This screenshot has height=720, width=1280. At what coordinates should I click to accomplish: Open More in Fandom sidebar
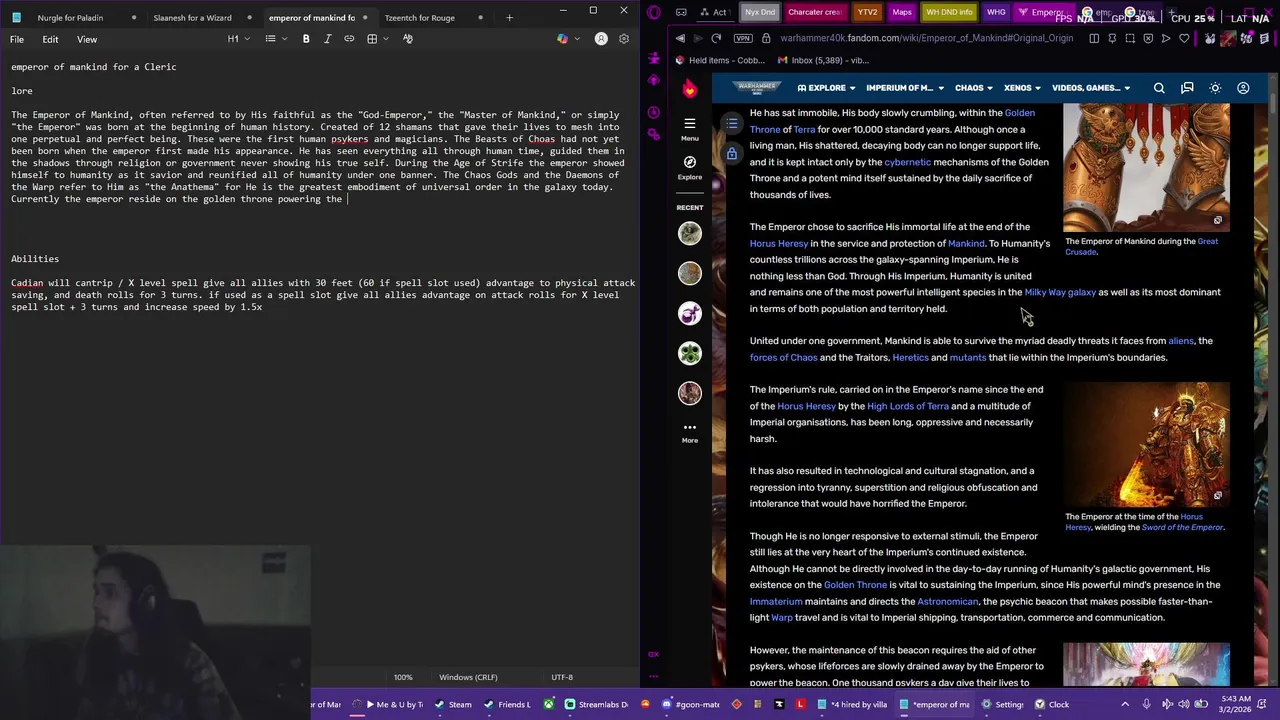(689, 432)
